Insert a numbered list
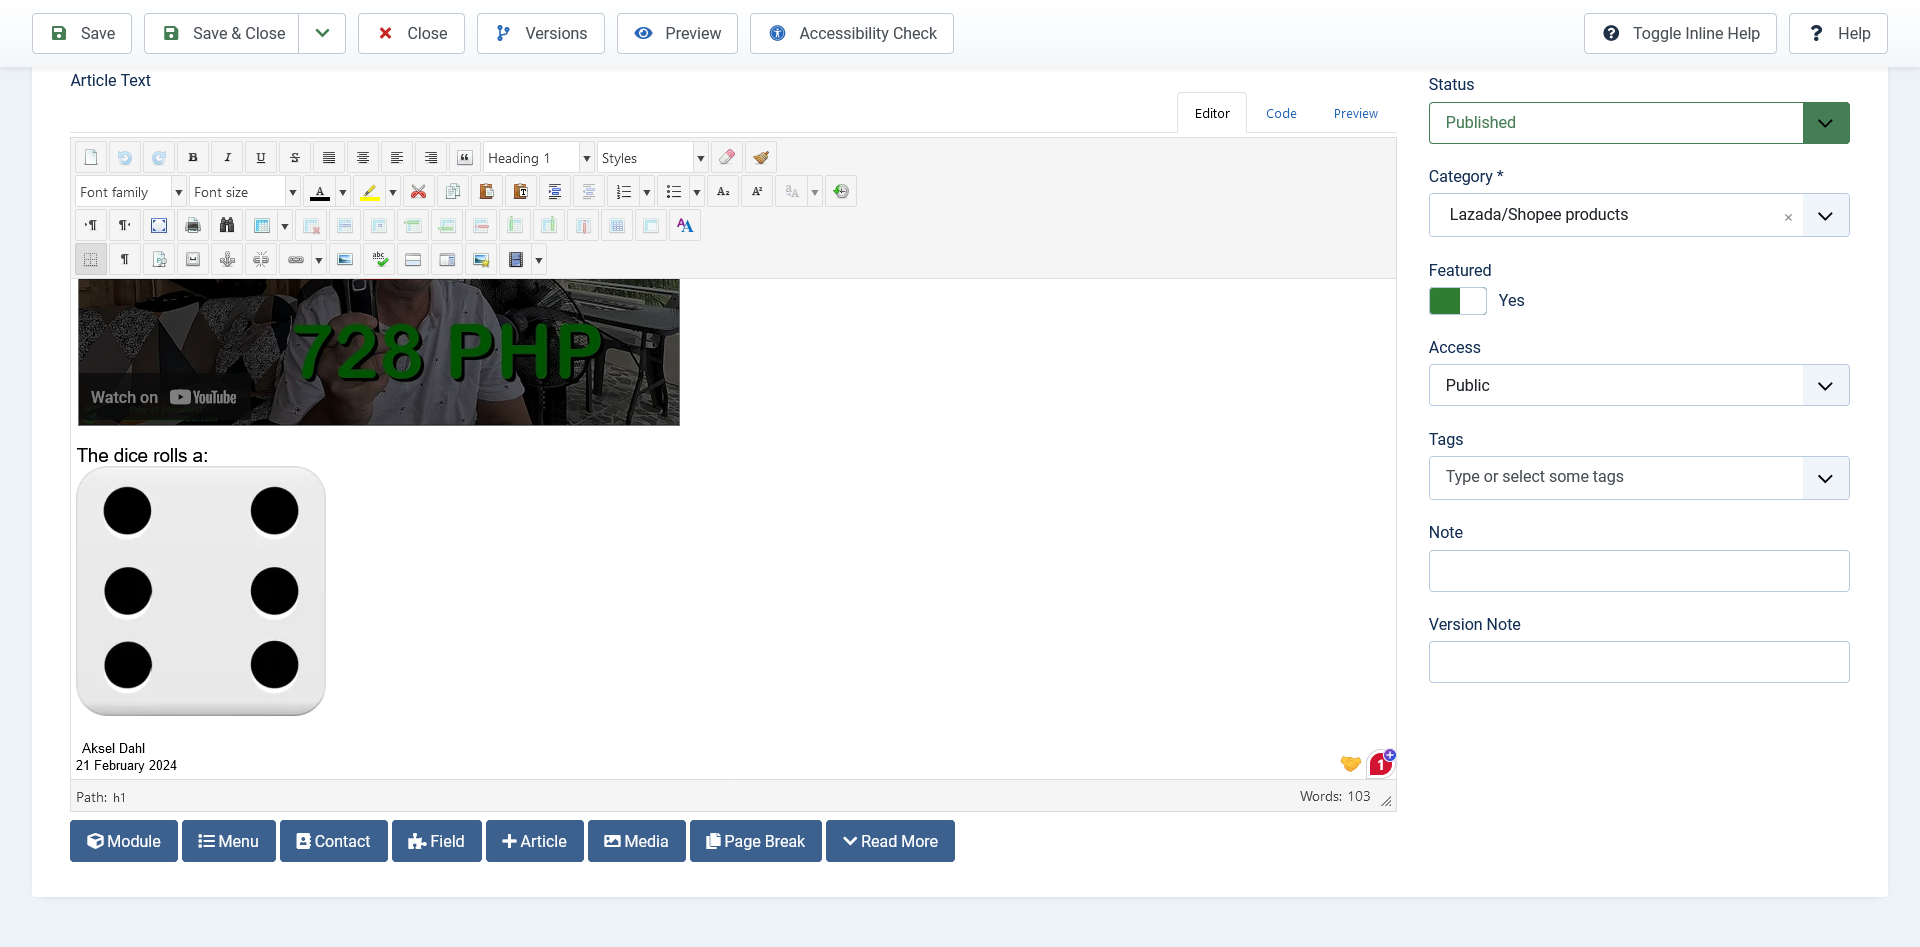 [x=624, y=191]
